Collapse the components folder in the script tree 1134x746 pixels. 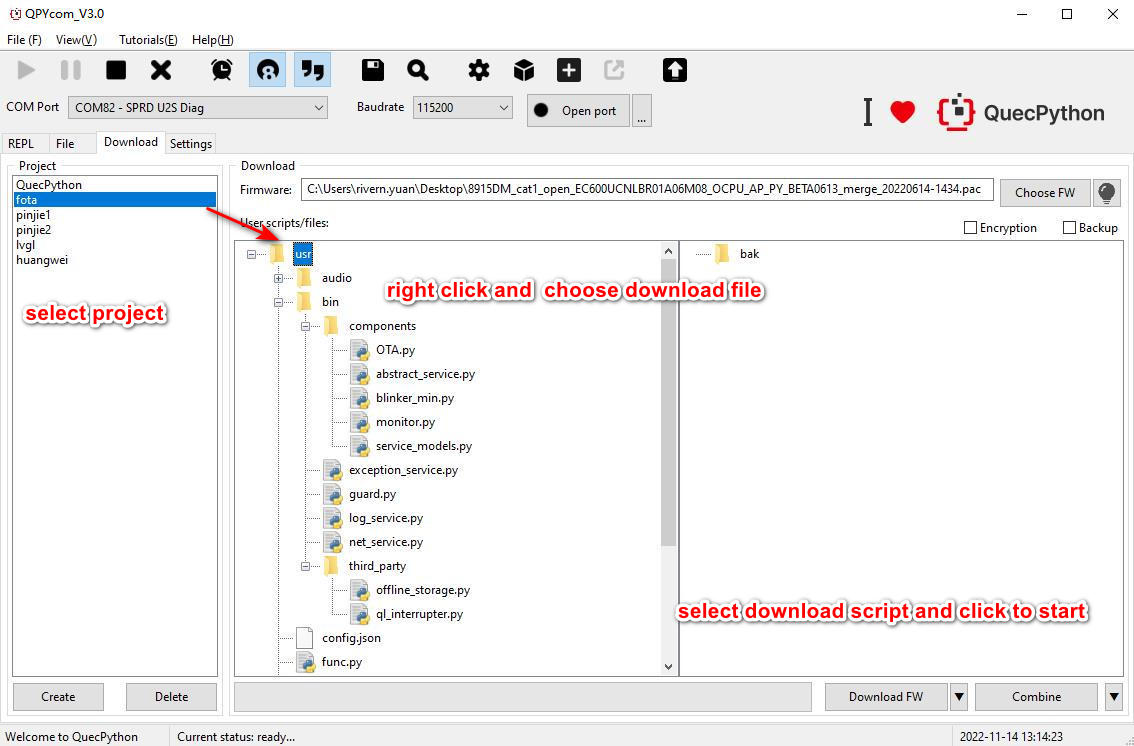pyautogui.click(x=305, y=326)
